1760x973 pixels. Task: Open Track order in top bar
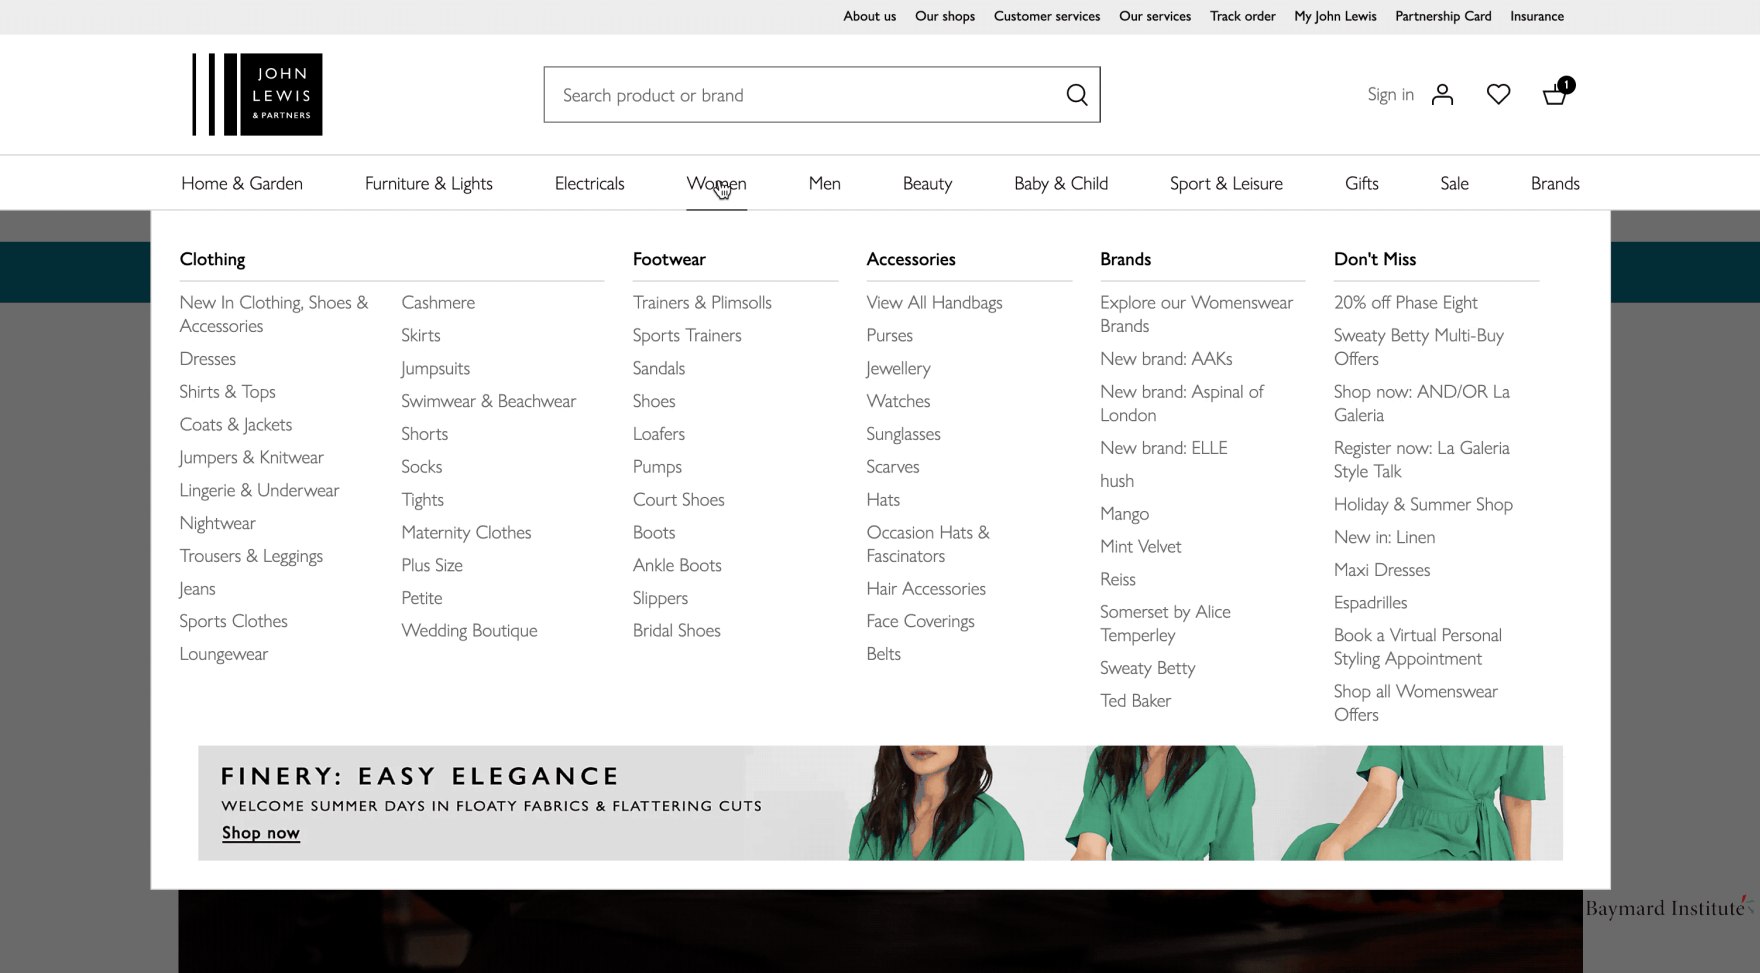(x=1242, y=15)
